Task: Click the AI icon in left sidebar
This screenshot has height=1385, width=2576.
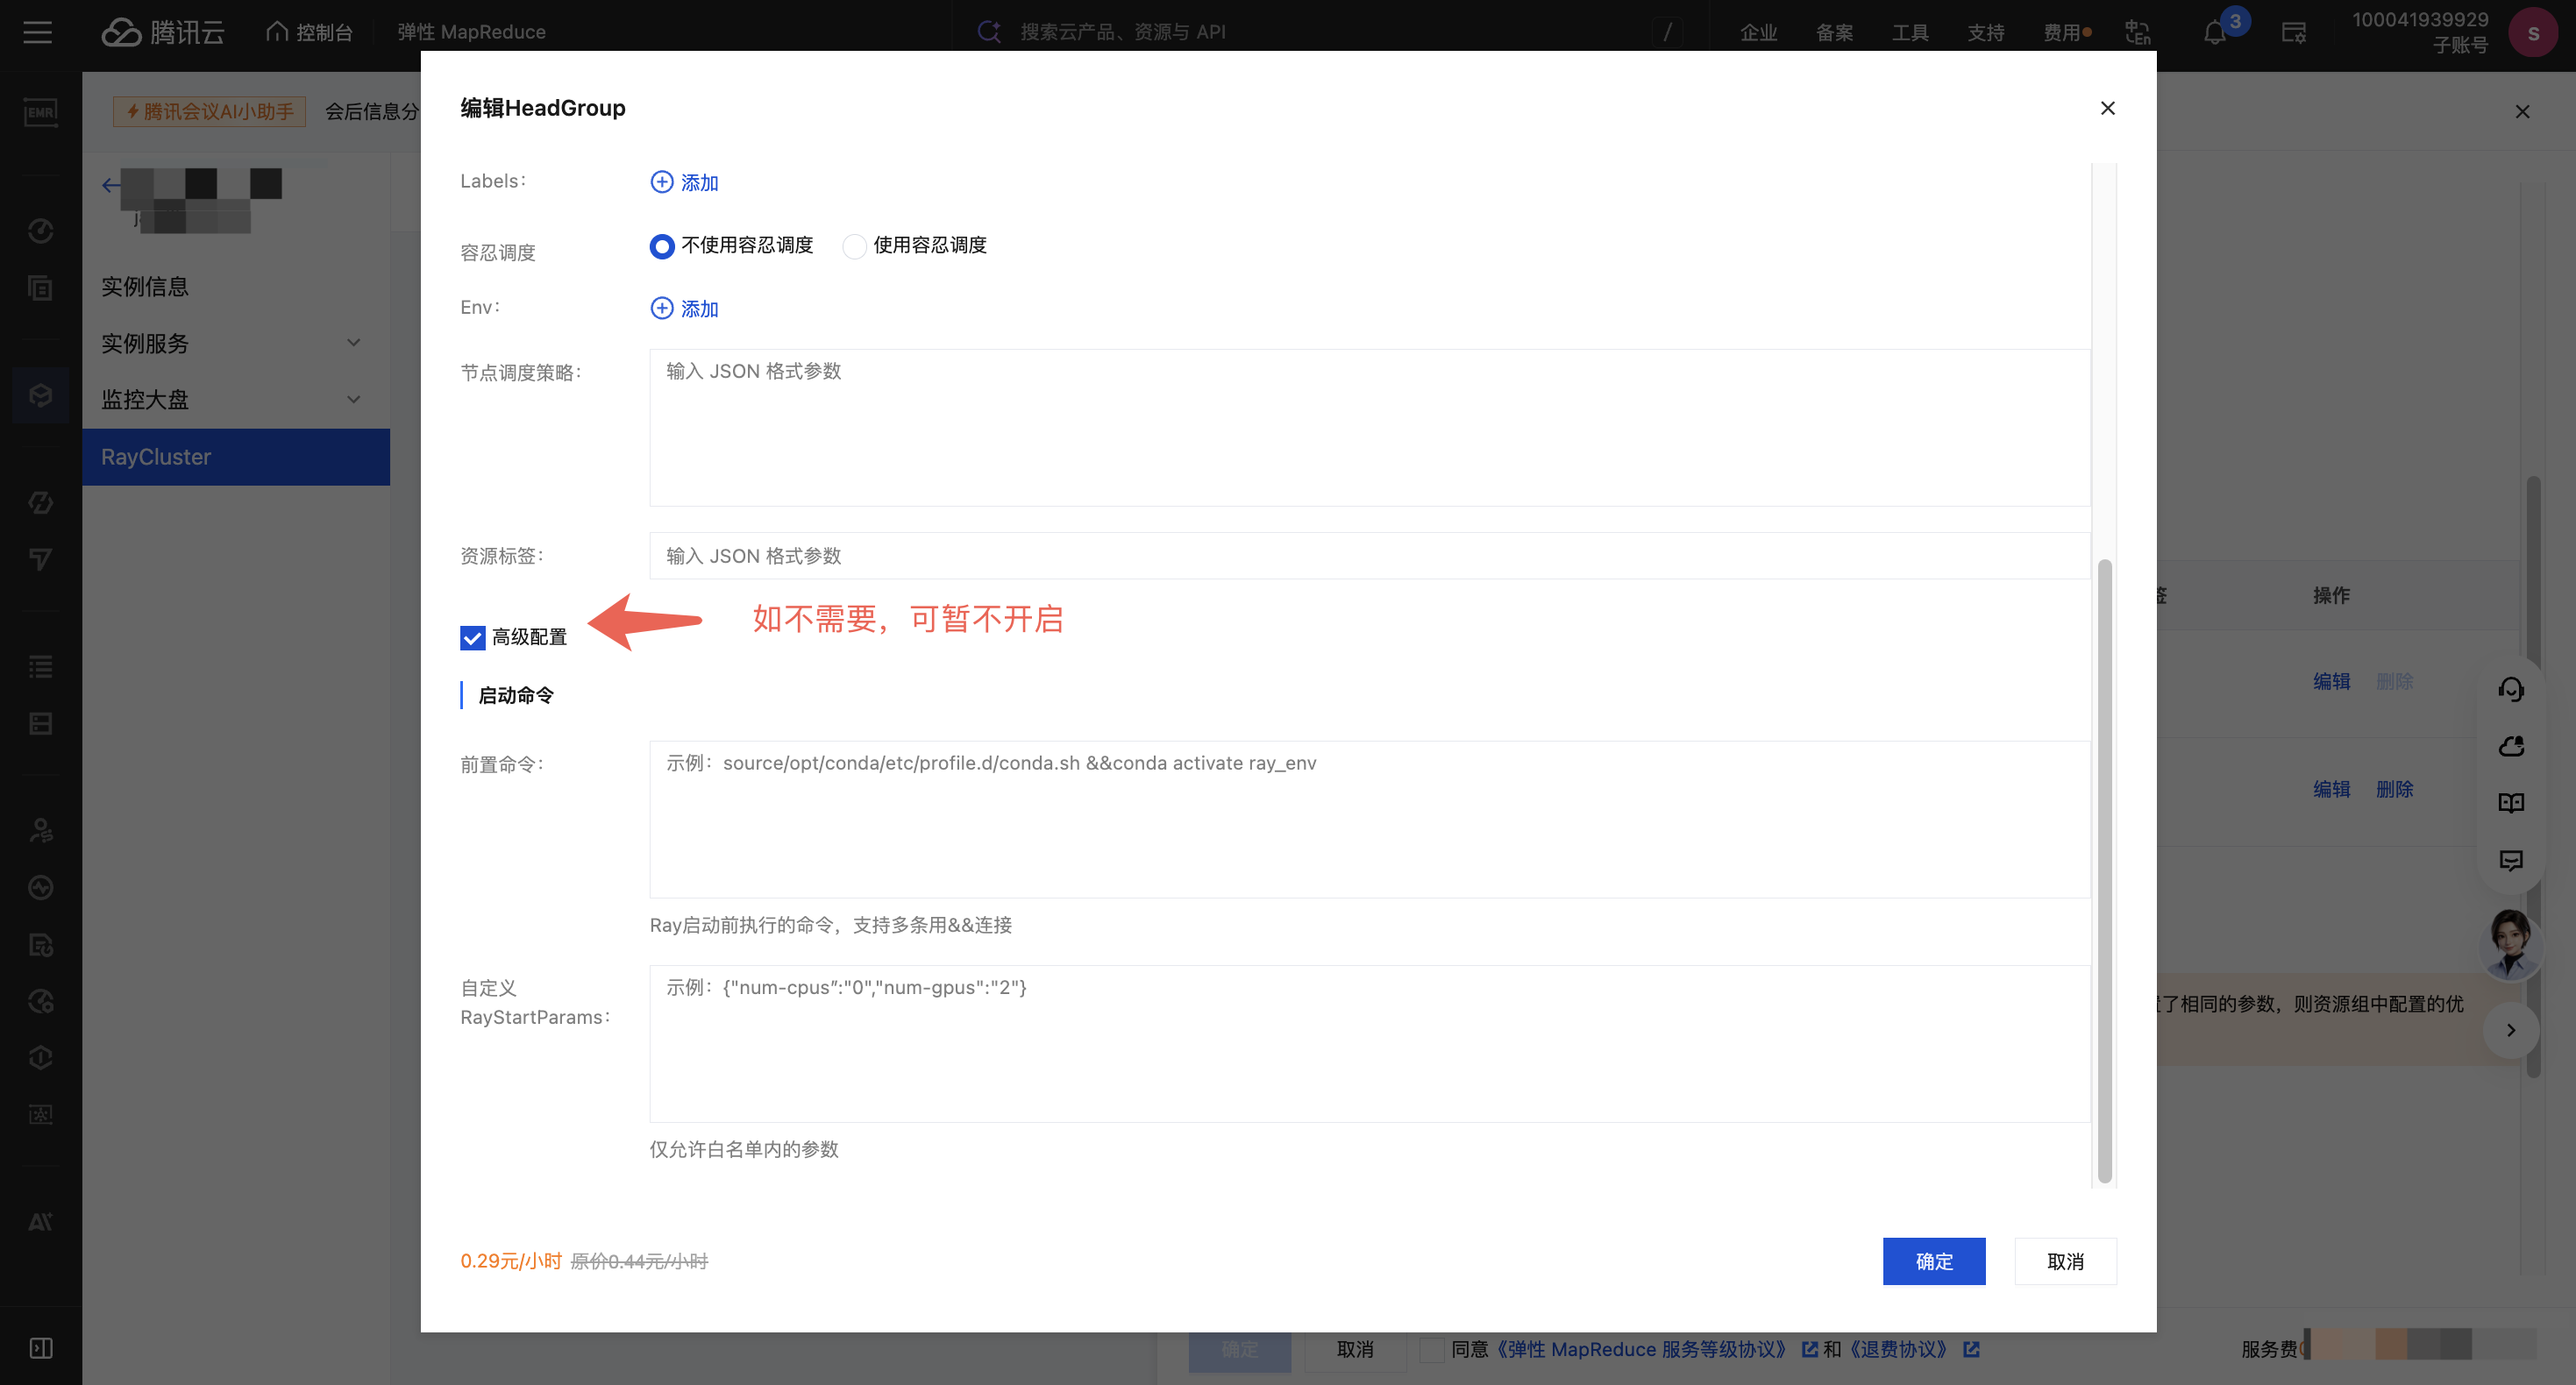Action: pyautogui.click(x=40, y=1221)
